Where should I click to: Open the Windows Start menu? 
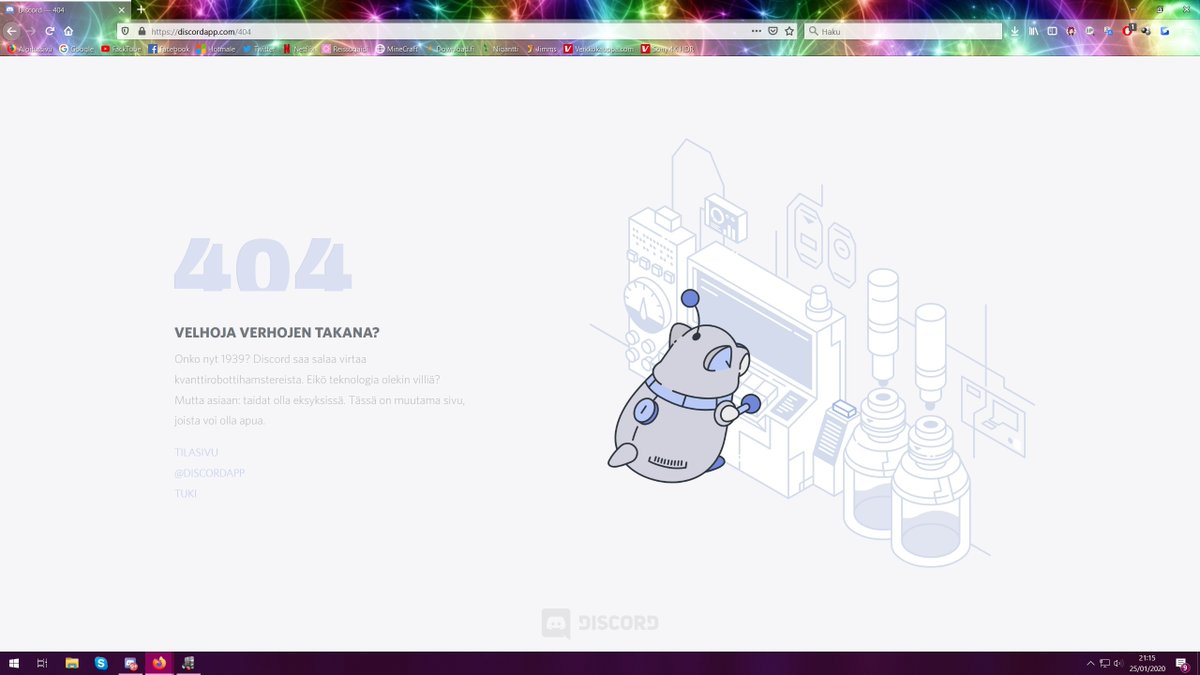14,663
